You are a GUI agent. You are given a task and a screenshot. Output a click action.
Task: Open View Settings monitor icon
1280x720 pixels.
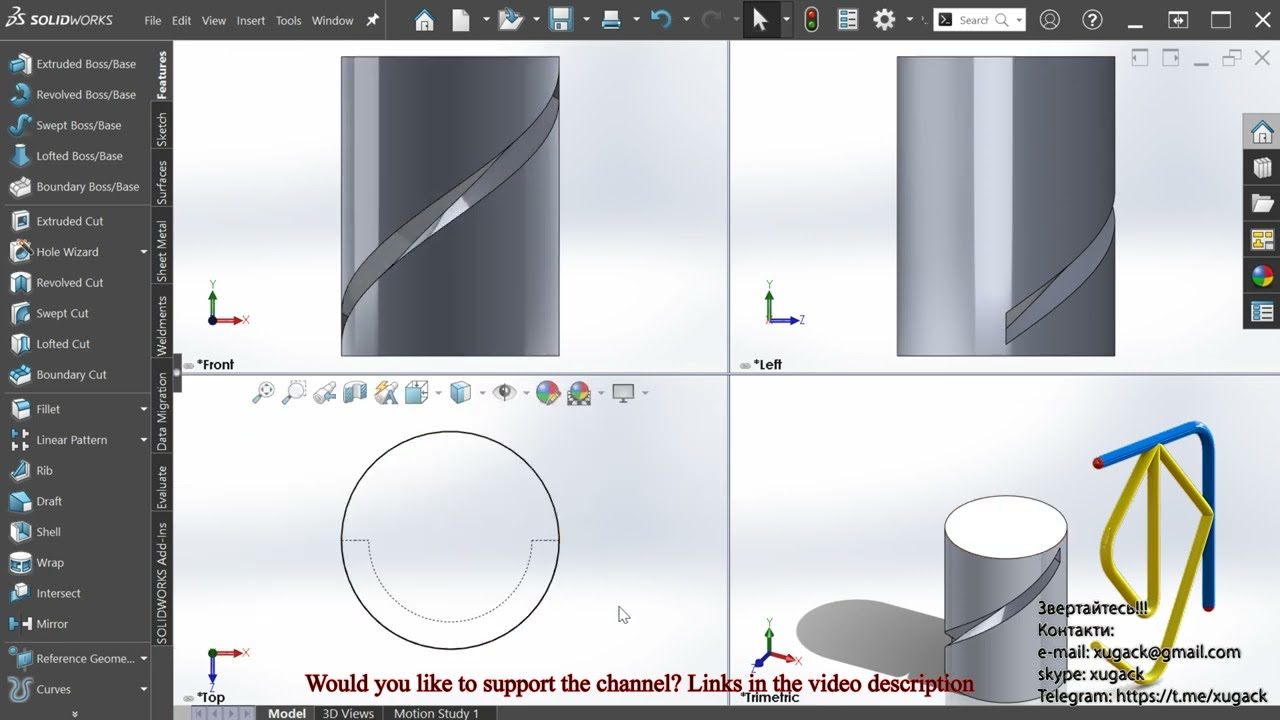(623, 393)
